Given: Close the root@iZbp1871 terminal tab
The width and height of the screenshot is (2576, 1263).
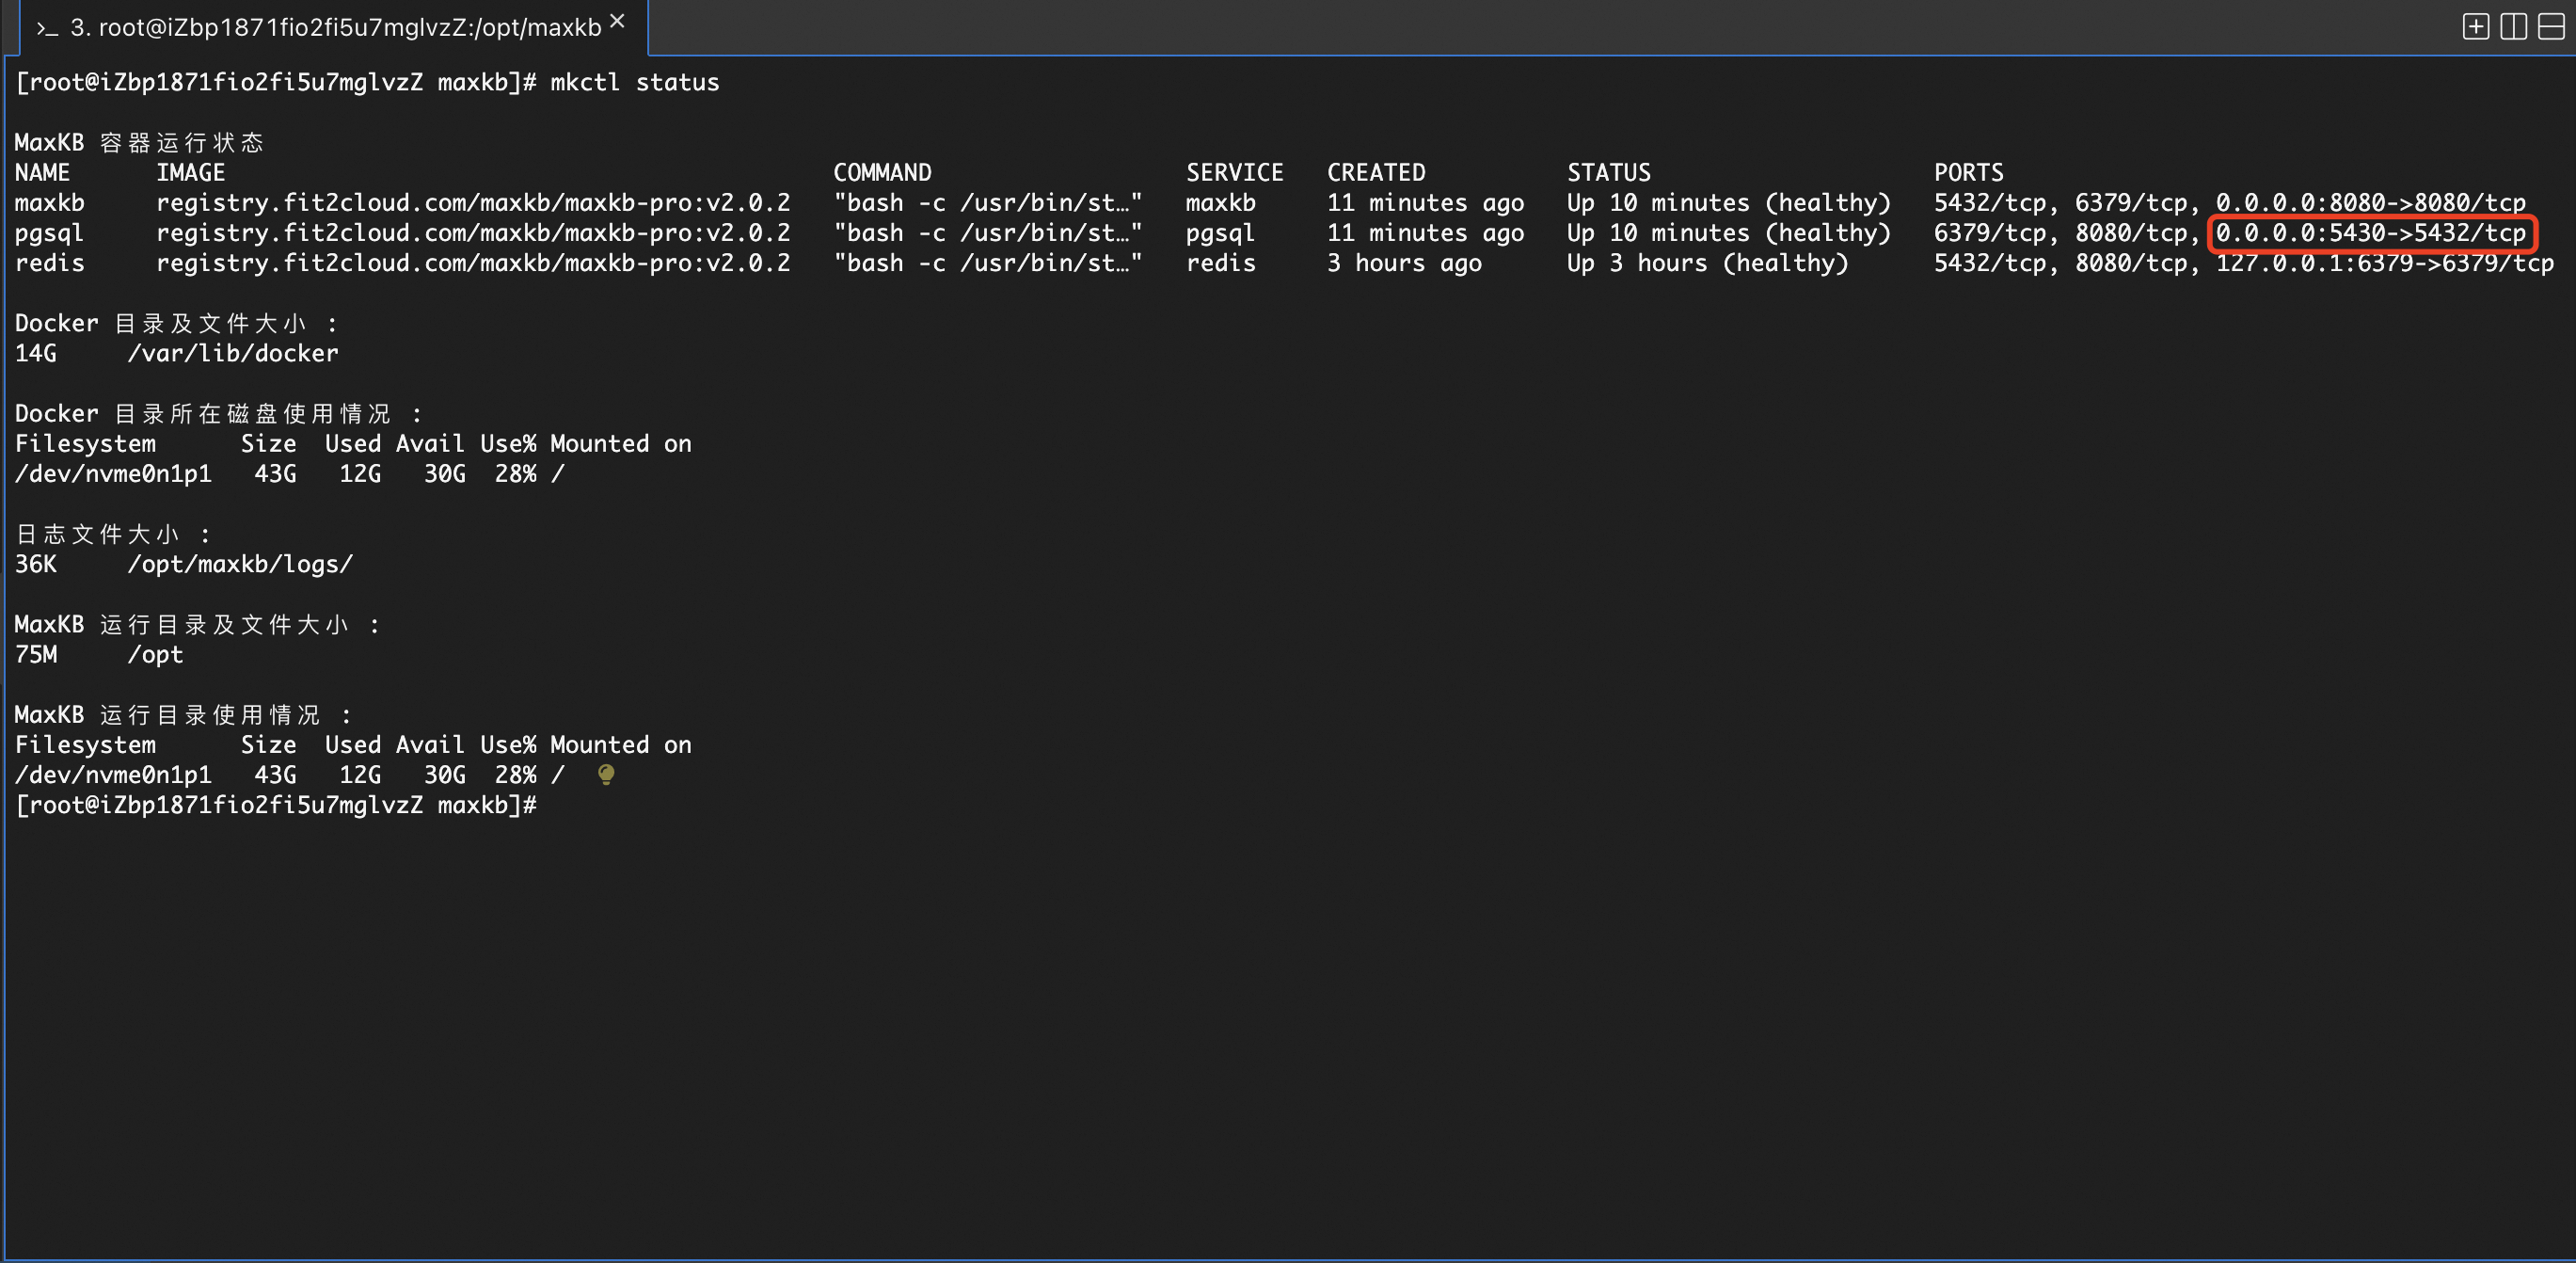Looking at the screenshot, I should point(617,21).
